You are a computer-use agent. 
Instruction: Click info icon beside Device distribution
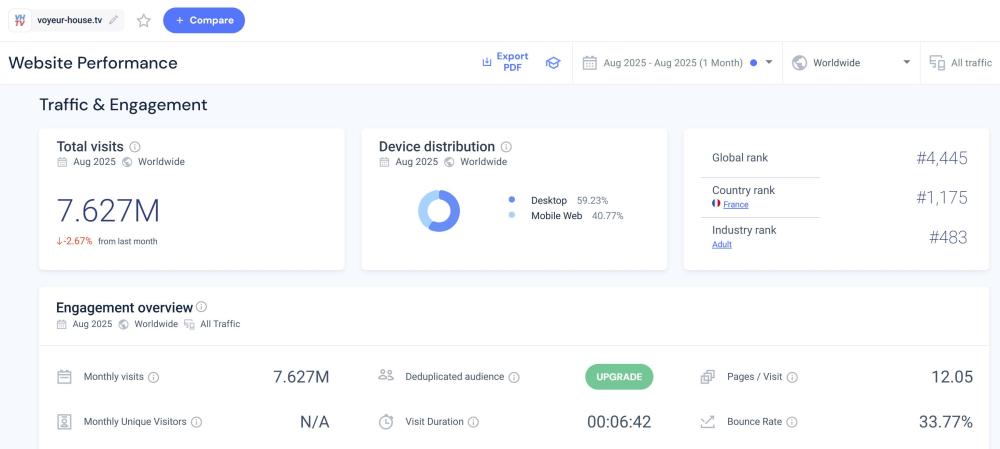[506, 147]
